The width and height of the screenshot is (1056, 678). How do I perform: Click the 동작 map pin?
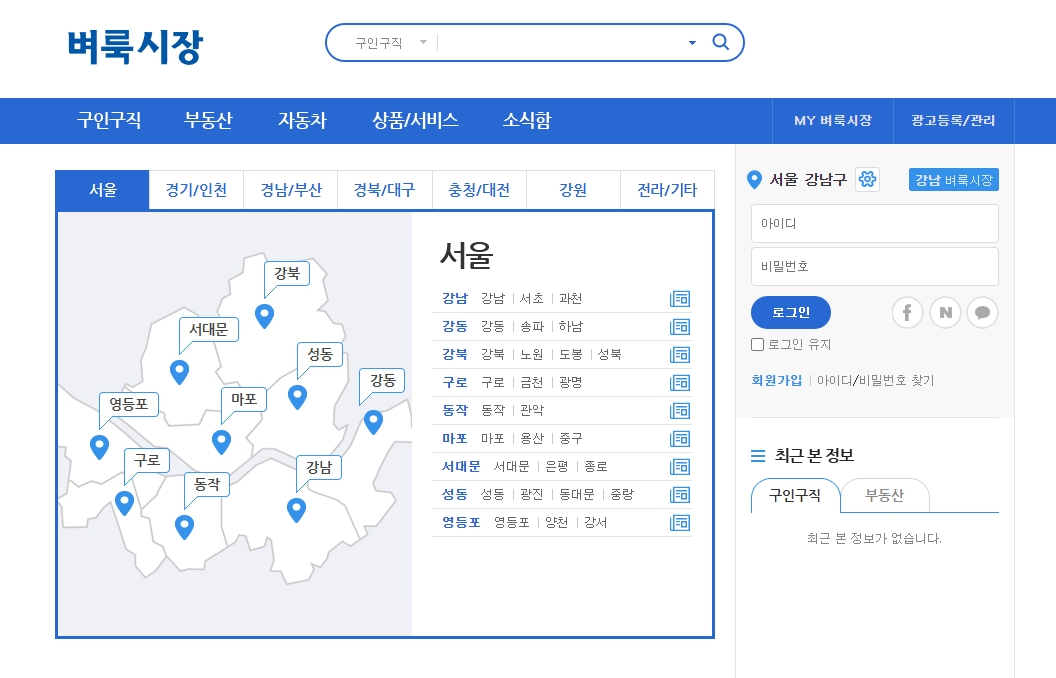coord(185,527)
